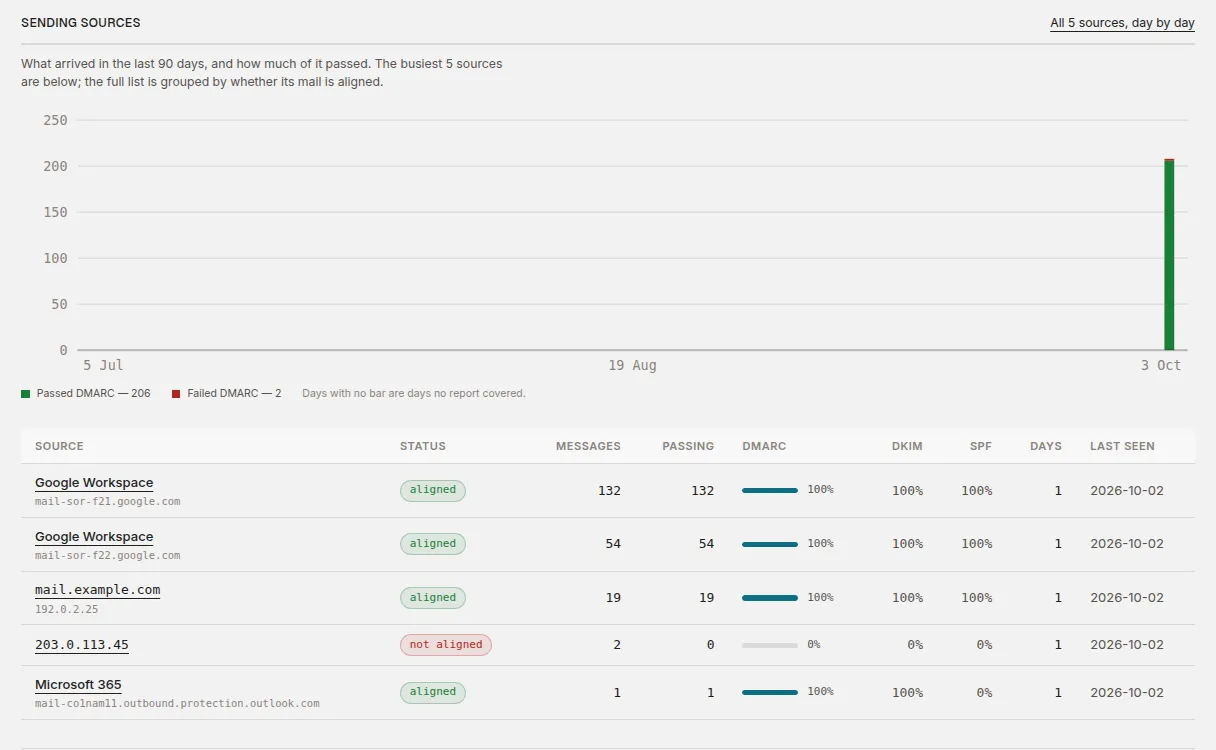This screenshot has width=1216, height=750.
Task: Click the "5 Jul" axis label
Action: (103, 366)
